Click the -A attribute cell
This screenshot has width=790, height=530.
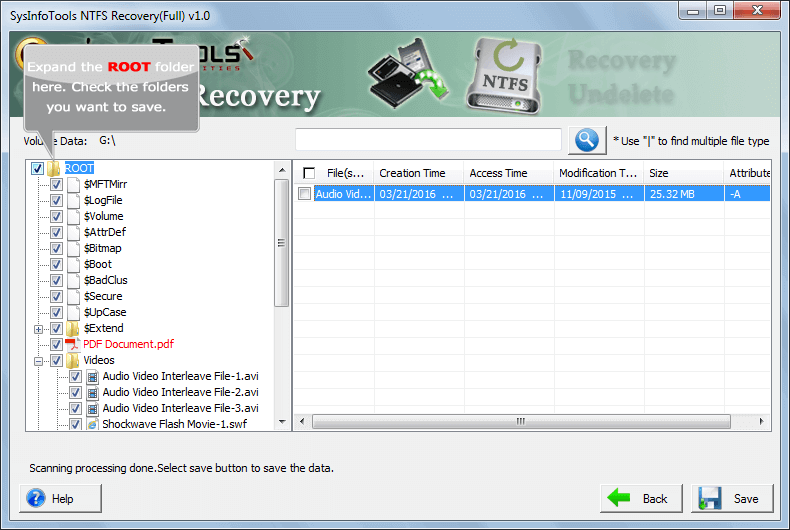[748, 193]
